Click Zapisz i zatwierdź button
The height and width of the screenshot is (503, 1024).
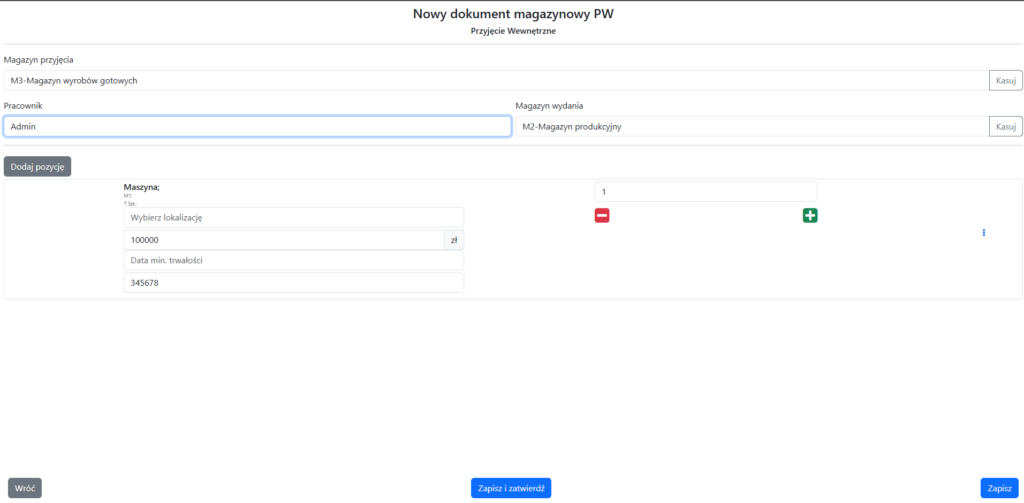[511, 488]
